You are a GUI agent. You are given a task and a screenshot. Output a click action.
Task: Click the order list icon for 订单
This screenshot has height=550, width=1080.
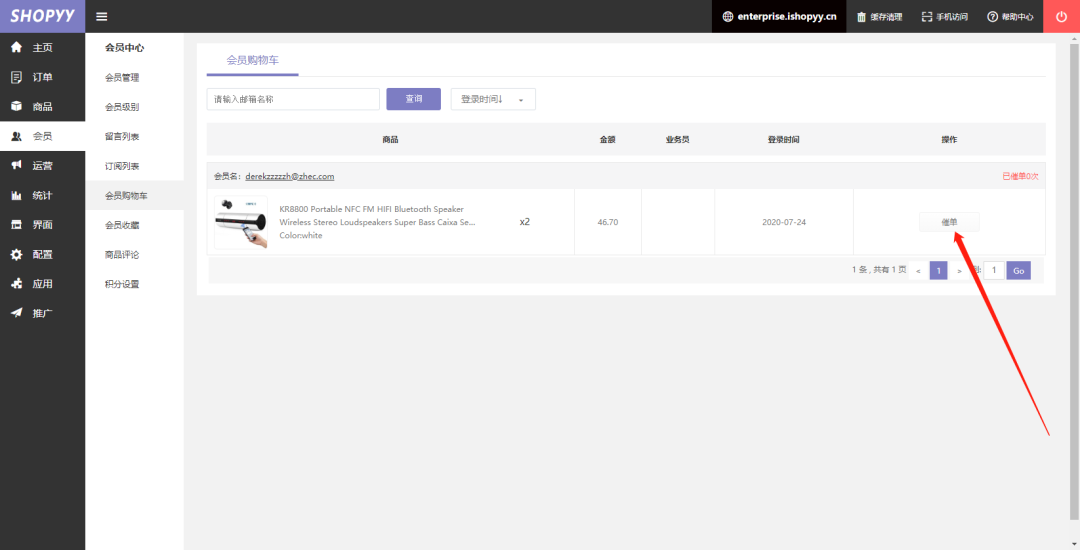click(x=17, y=77)
